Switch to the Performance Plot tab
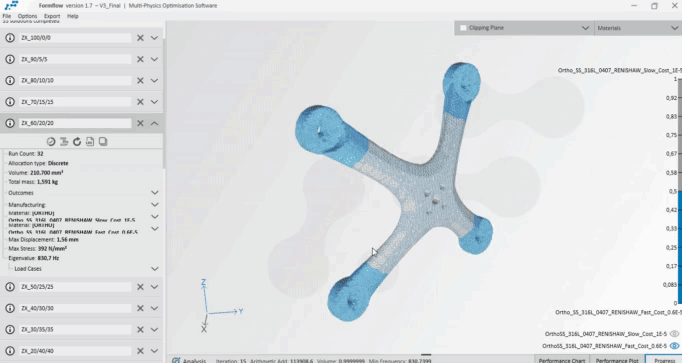682x363 pixels. 617,359
